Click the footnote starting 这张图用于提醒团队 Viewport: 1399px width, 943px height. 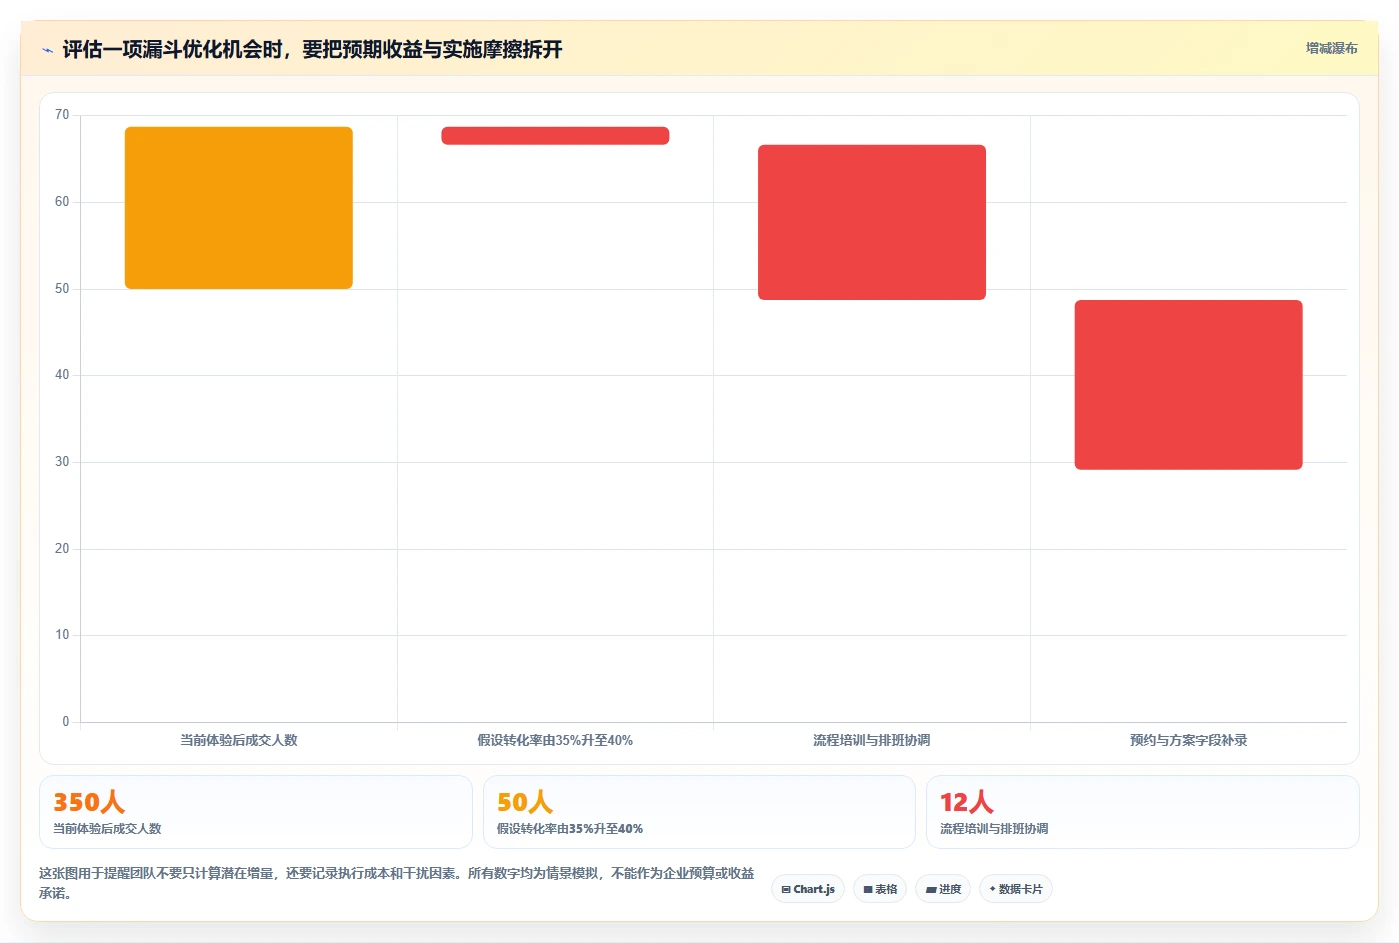pos(397,883)
